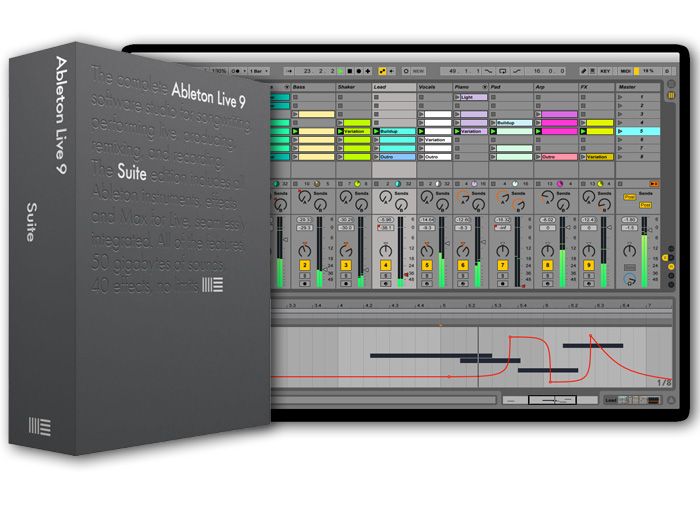The height and width of the screenshot is (506, 700).
Task: Toggle the KEY map mode switch
Action: click(605, 71)
